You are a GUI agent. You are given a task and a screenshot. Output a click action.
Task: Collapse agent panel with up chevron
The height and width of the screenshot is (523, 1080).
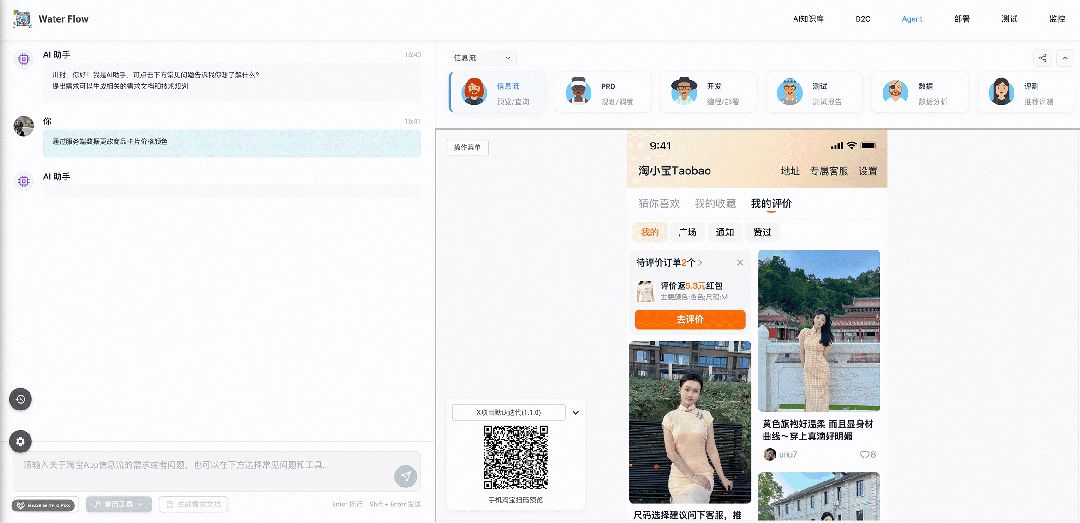(1065, 58)
